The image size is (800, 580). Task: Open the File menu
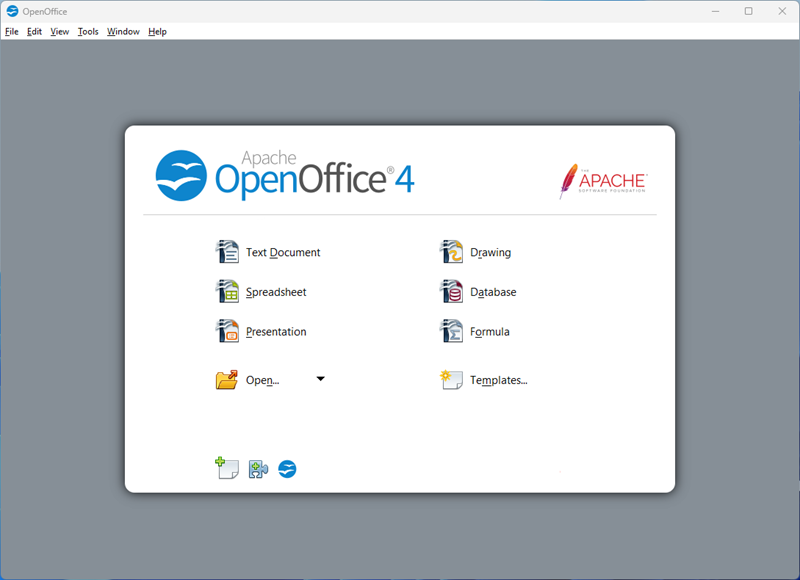pyautogui.click(x=12, y=32)
